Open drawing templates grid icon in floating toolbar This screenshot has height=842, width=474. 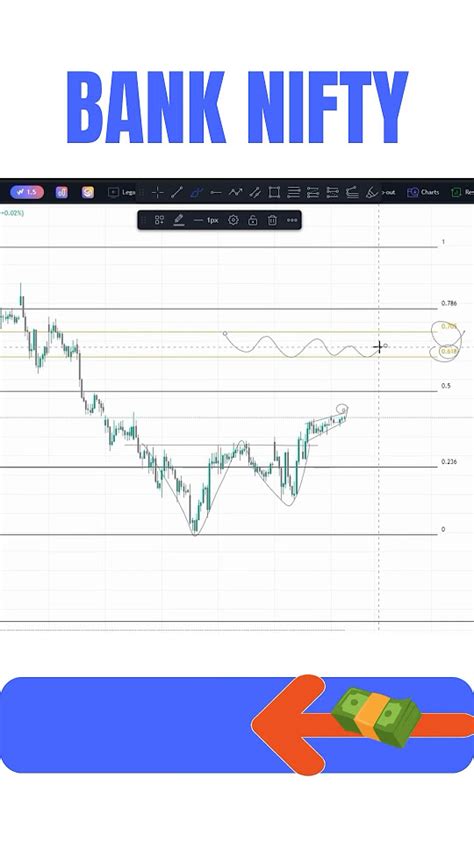[x=159, y=220]
